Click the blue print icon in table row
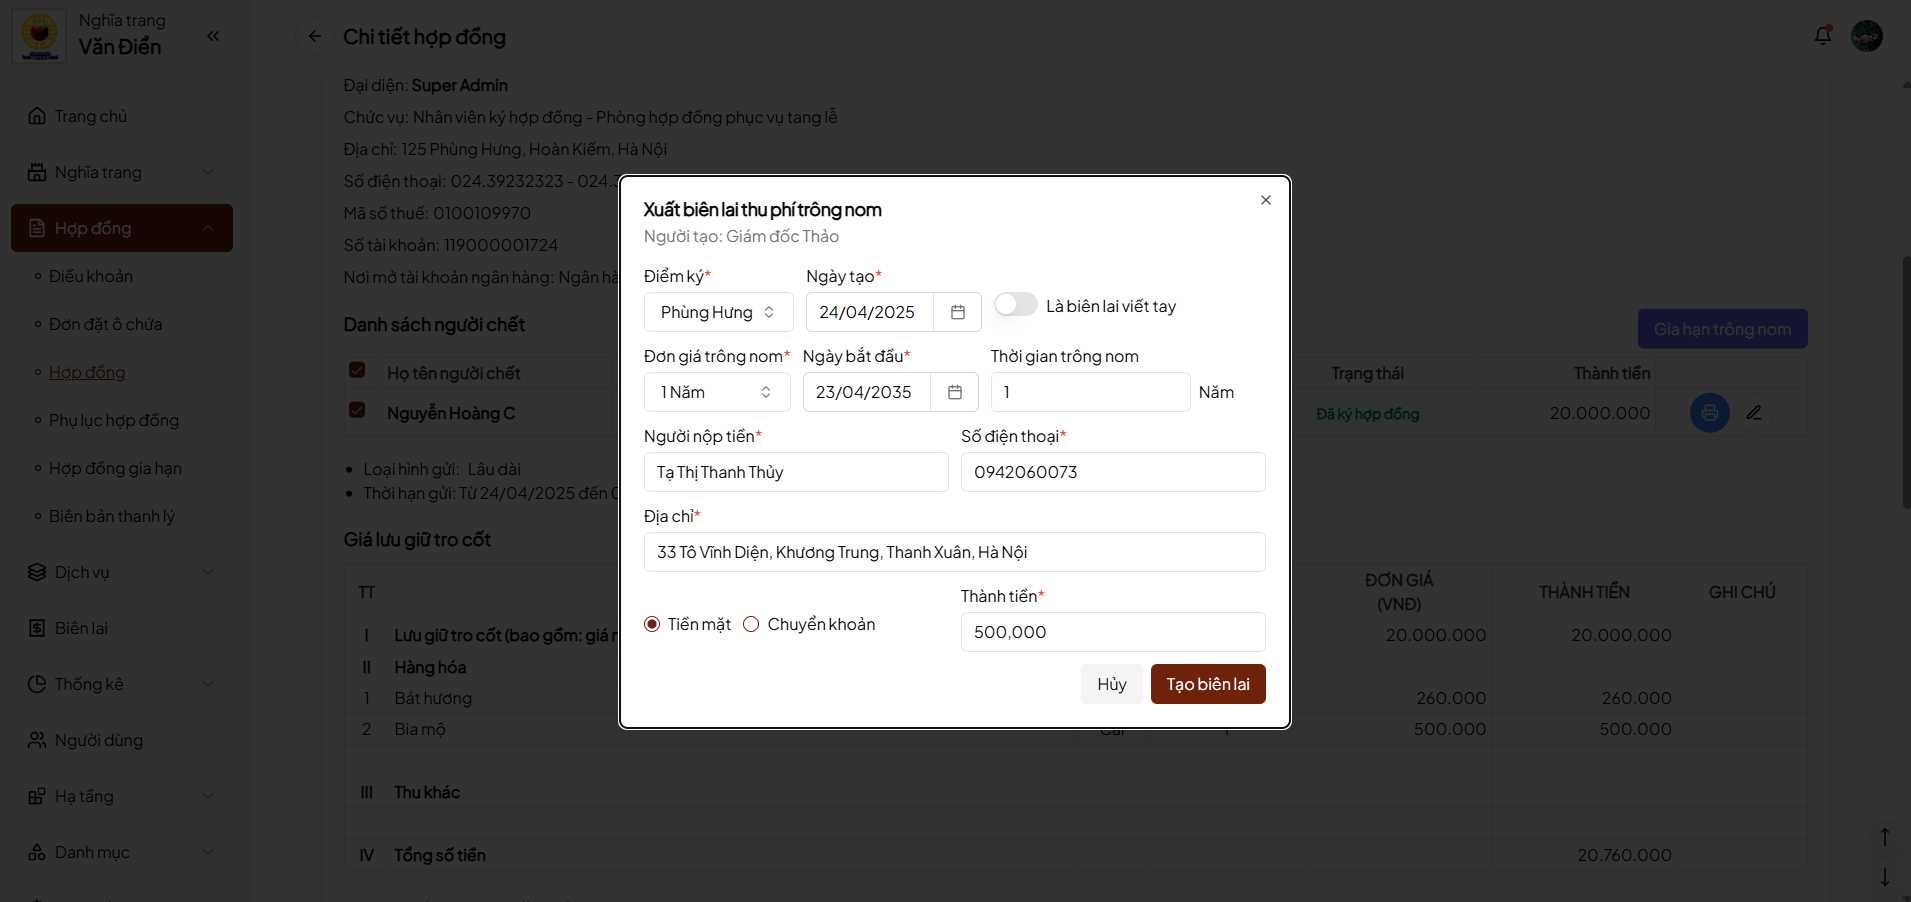Image resolution: width=1911 pixels, height=902 pixels. (x=1709, y=412)
